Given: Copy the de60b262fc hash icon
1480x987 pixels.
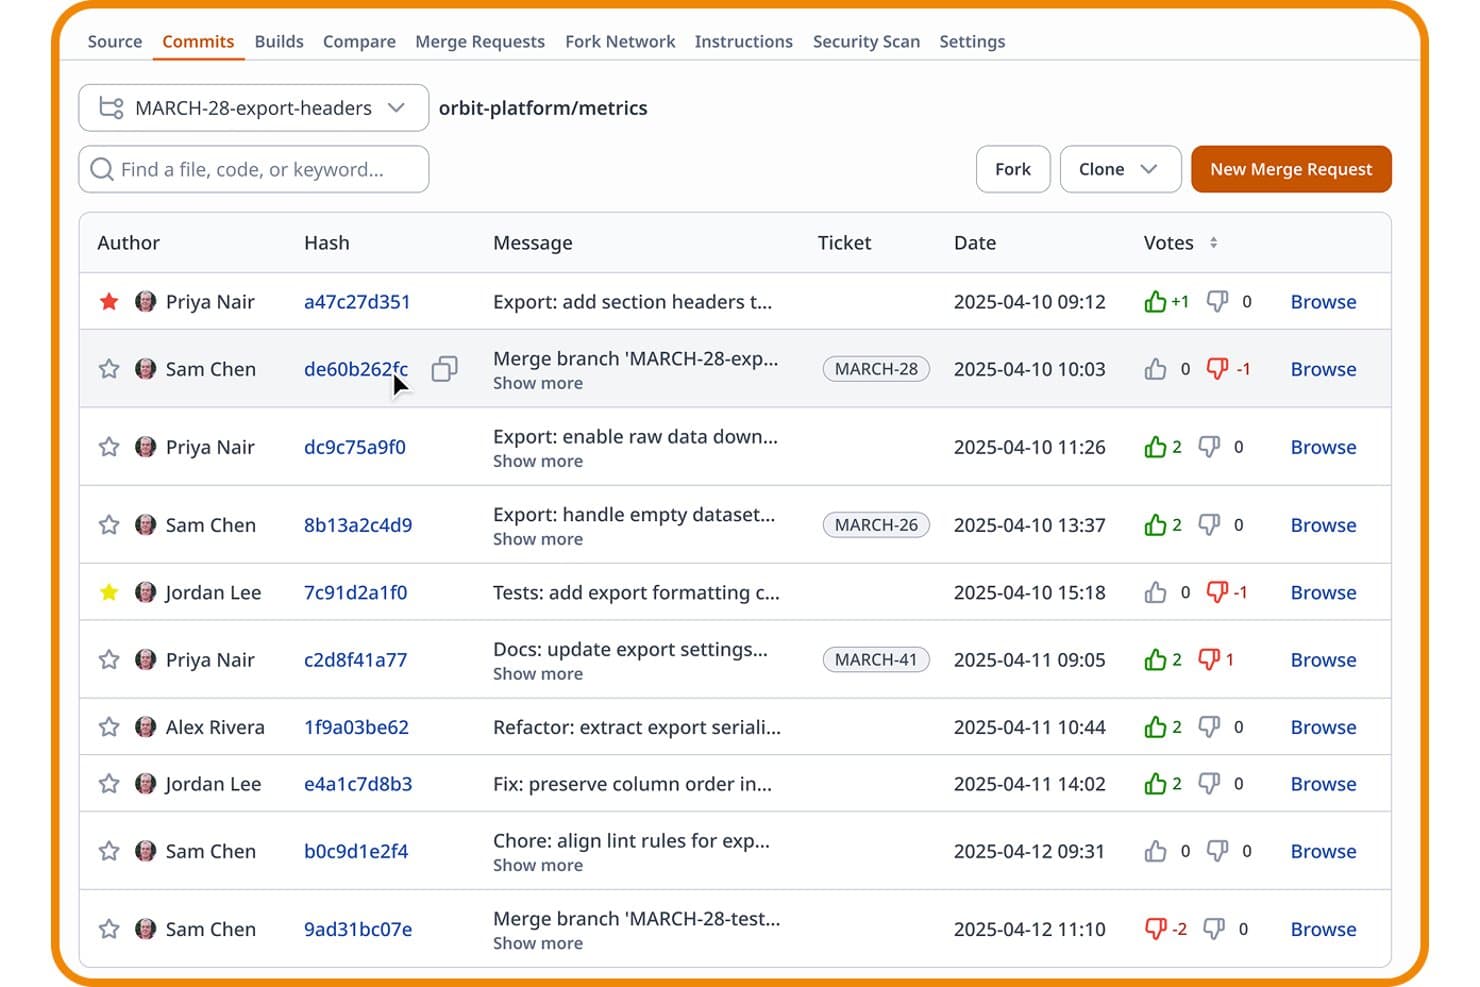Looking at the screenshot, I should [x=445, y=369].
